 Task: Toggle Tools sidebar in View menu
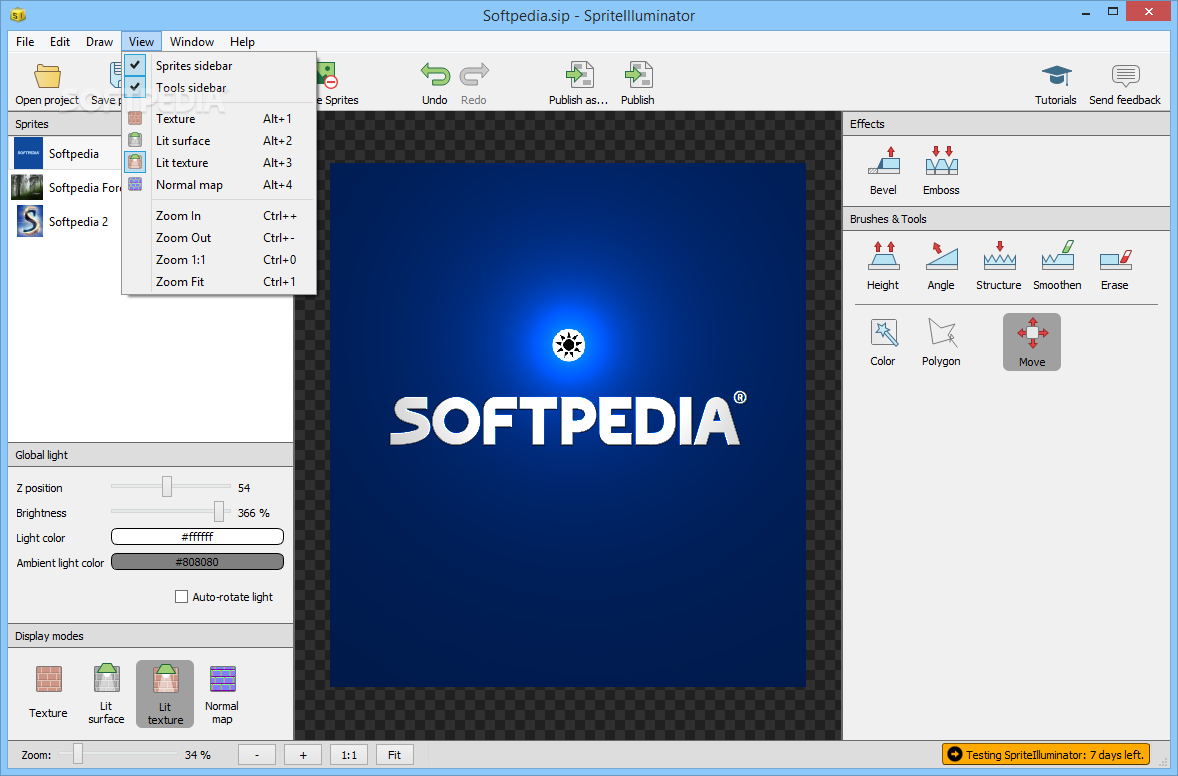click(x=219, y=87)
